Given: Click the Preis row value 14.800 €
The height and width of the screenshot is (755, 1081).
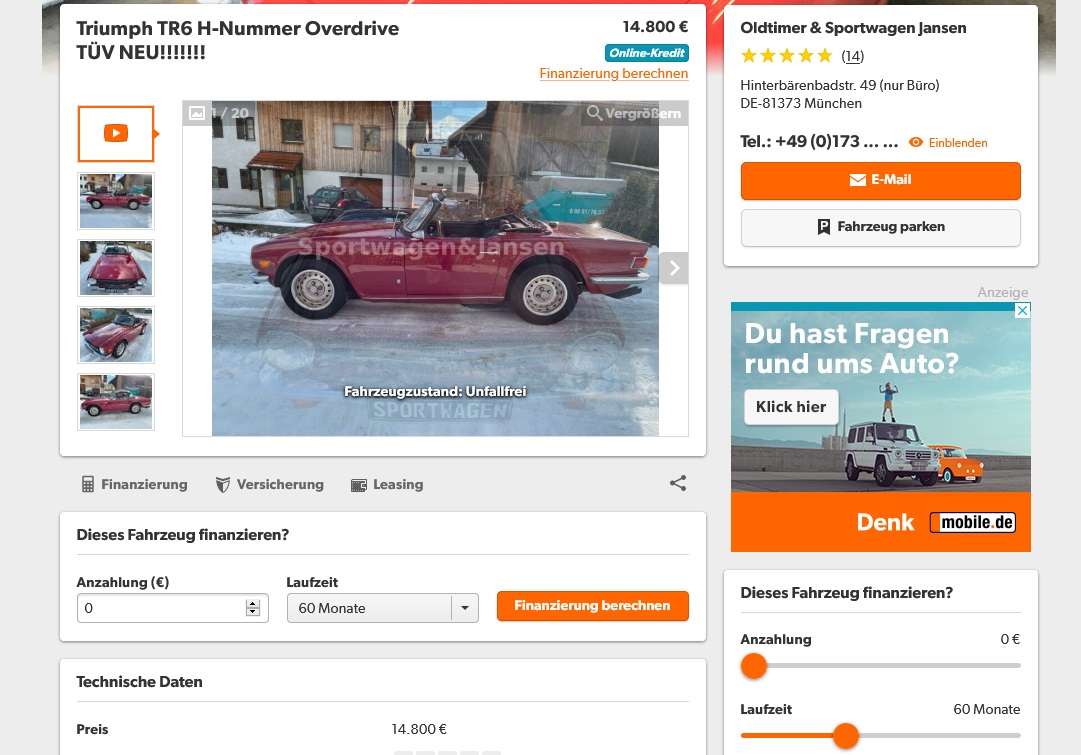Looking at the screenshot, I should pyautogui.click(x=419, y=729).
